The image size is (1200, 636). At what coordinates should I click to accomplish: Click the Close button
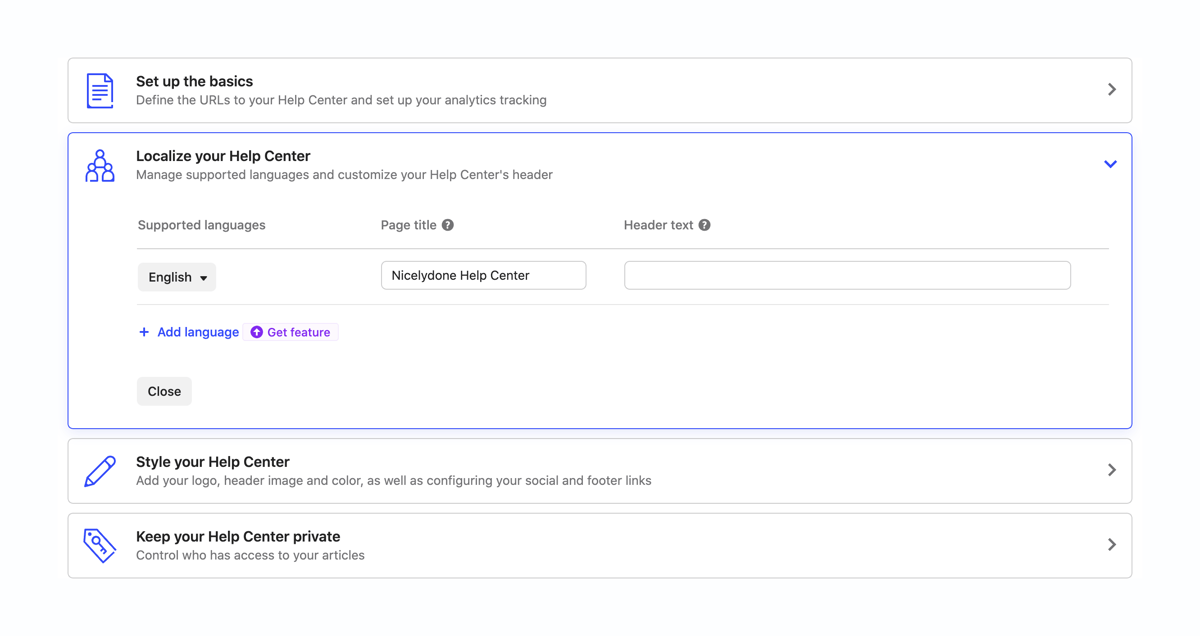[x=164, y=391]
